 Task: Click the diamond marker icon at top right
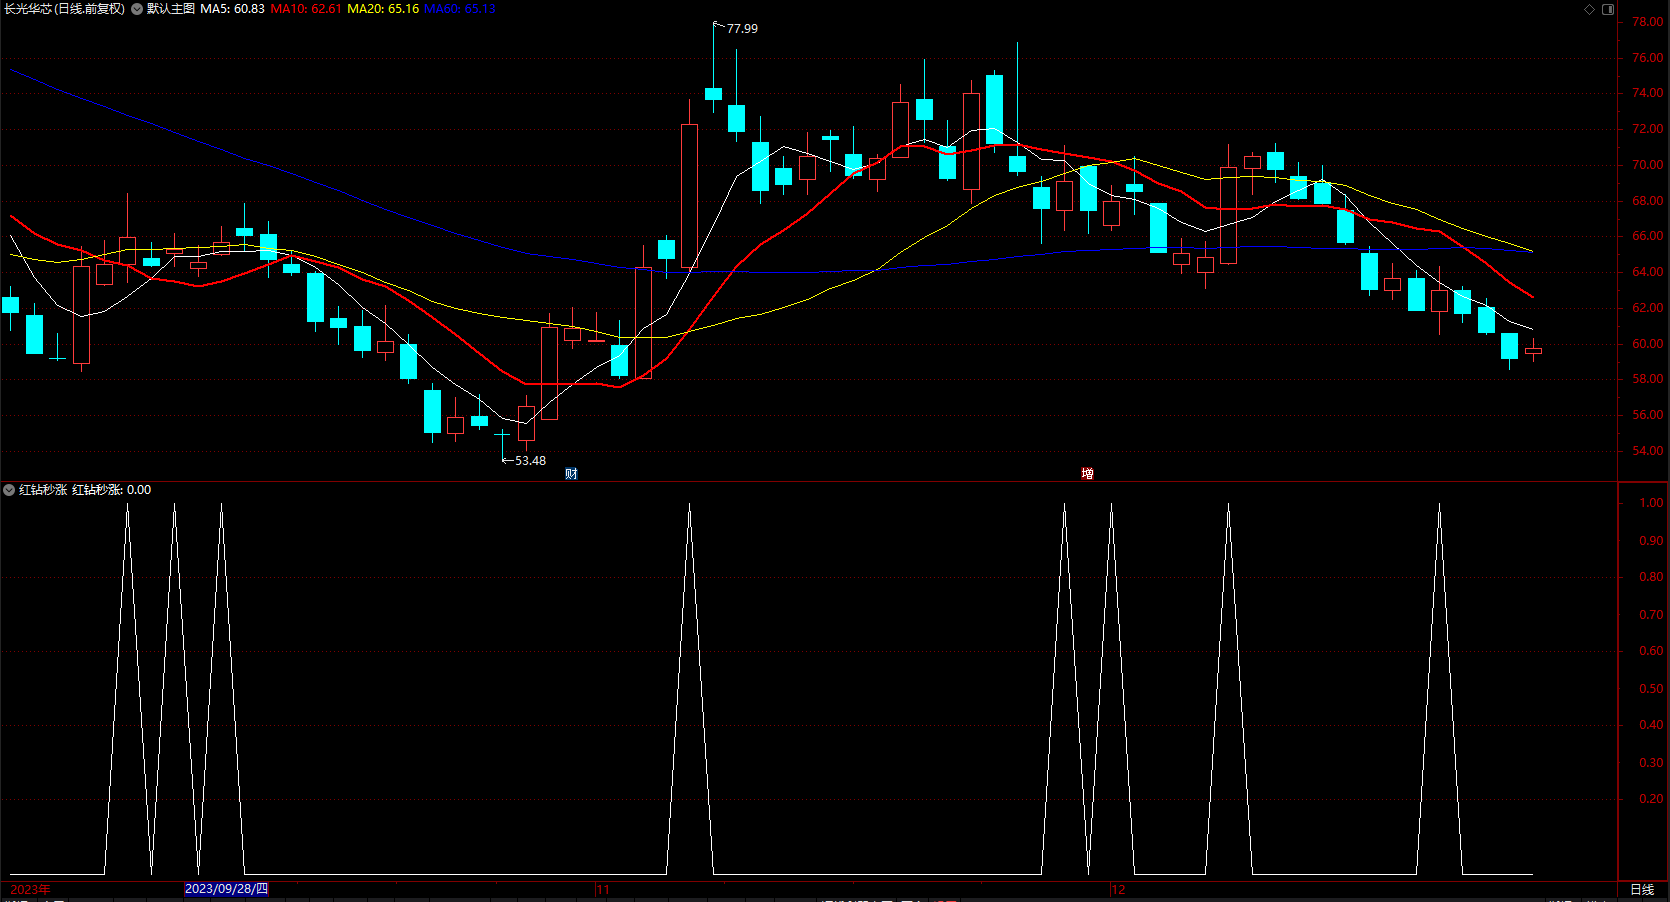coord(1590,9)
